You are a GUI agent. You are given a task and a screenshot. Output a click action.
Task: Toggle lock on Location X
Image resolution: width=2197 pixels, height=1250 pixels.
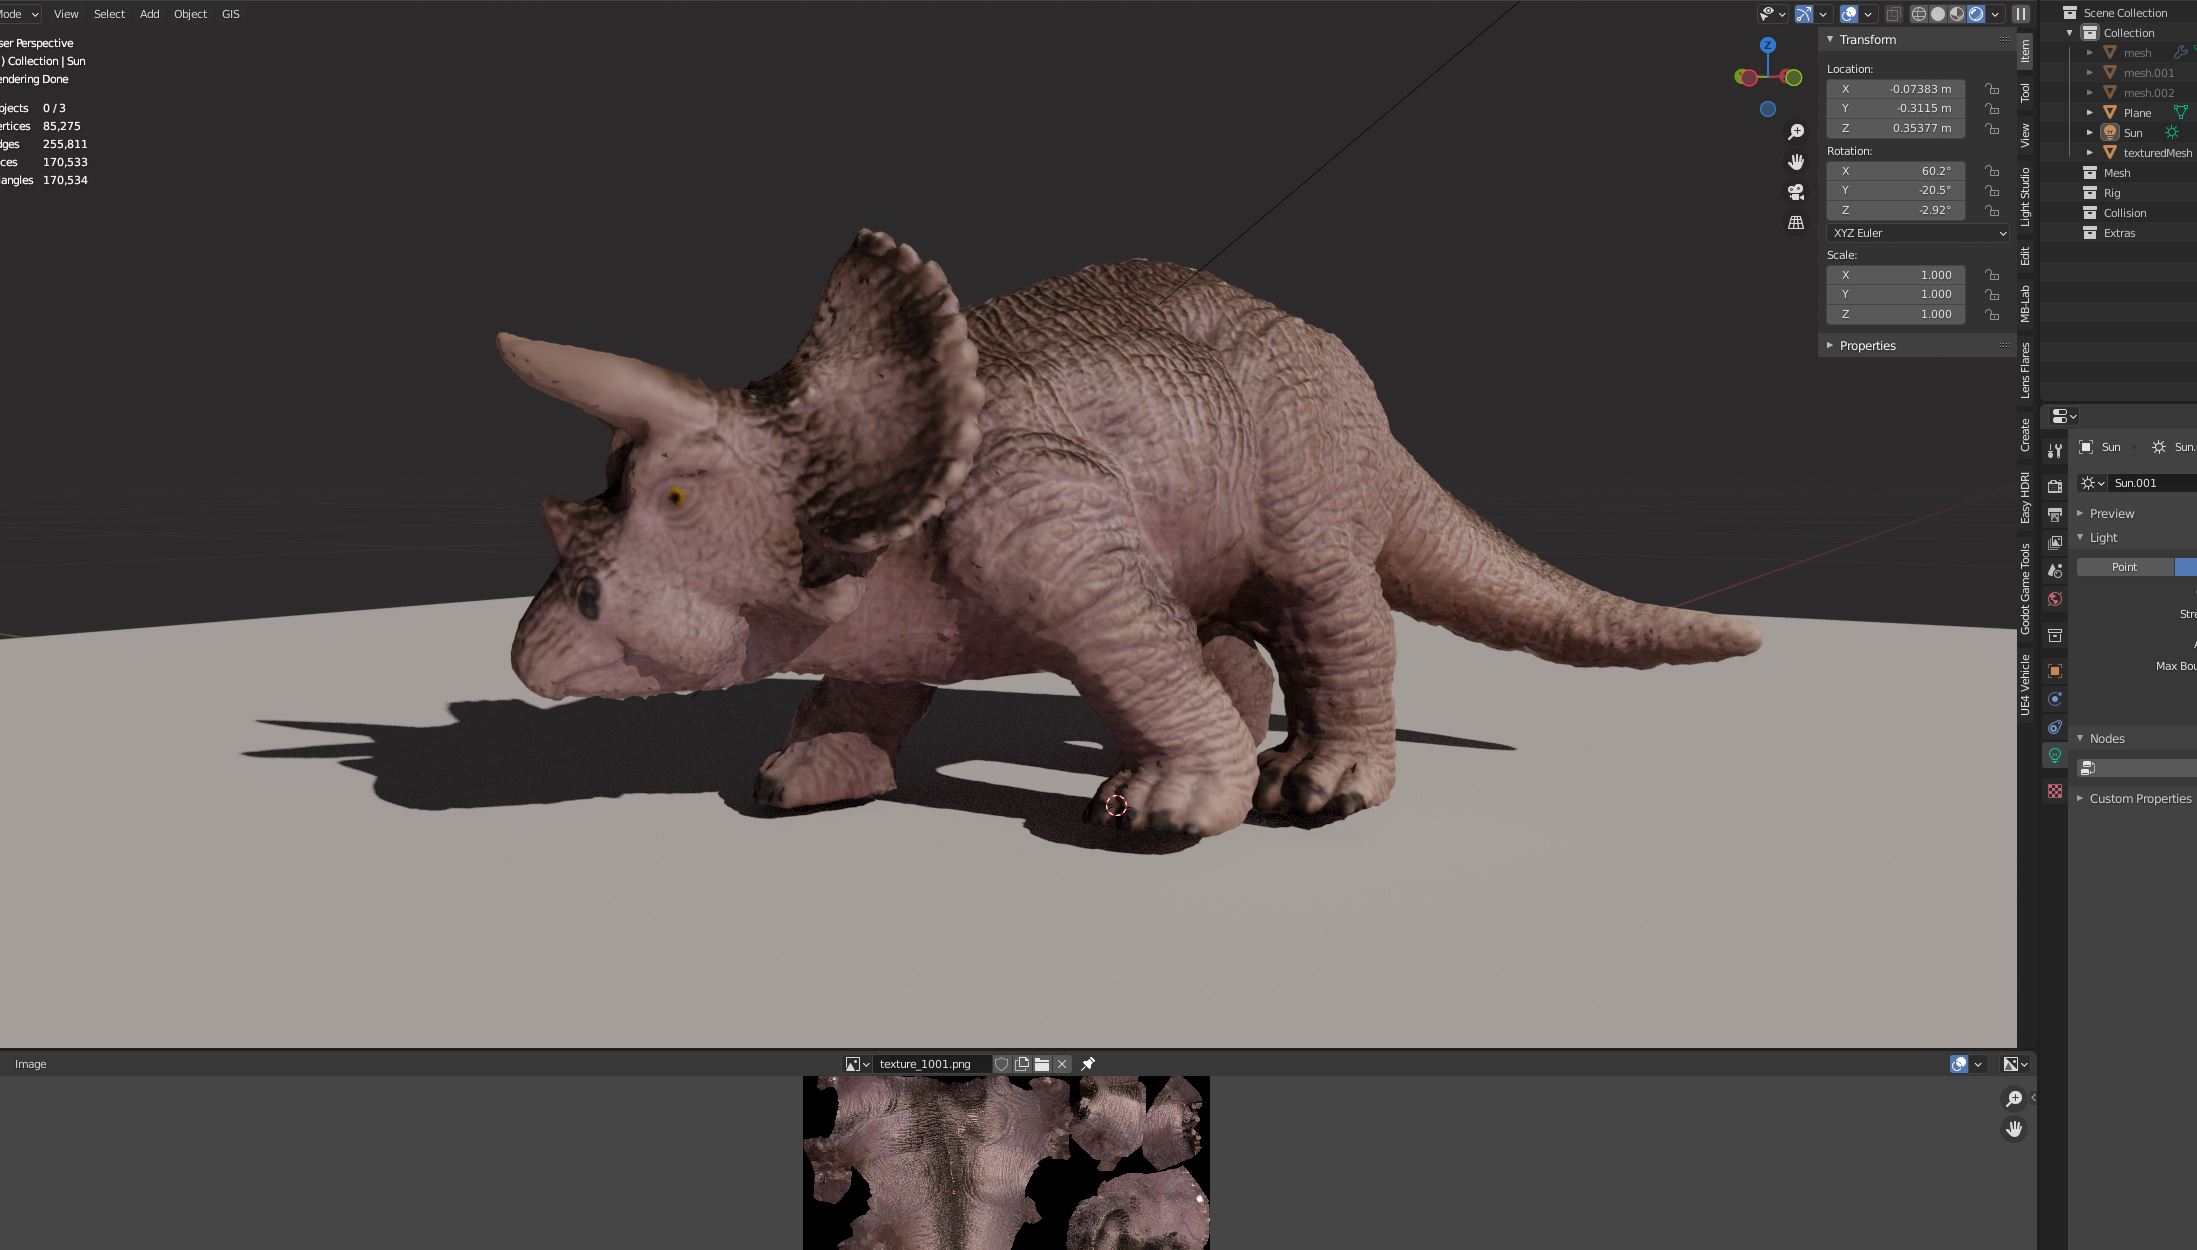[1992, 89]
